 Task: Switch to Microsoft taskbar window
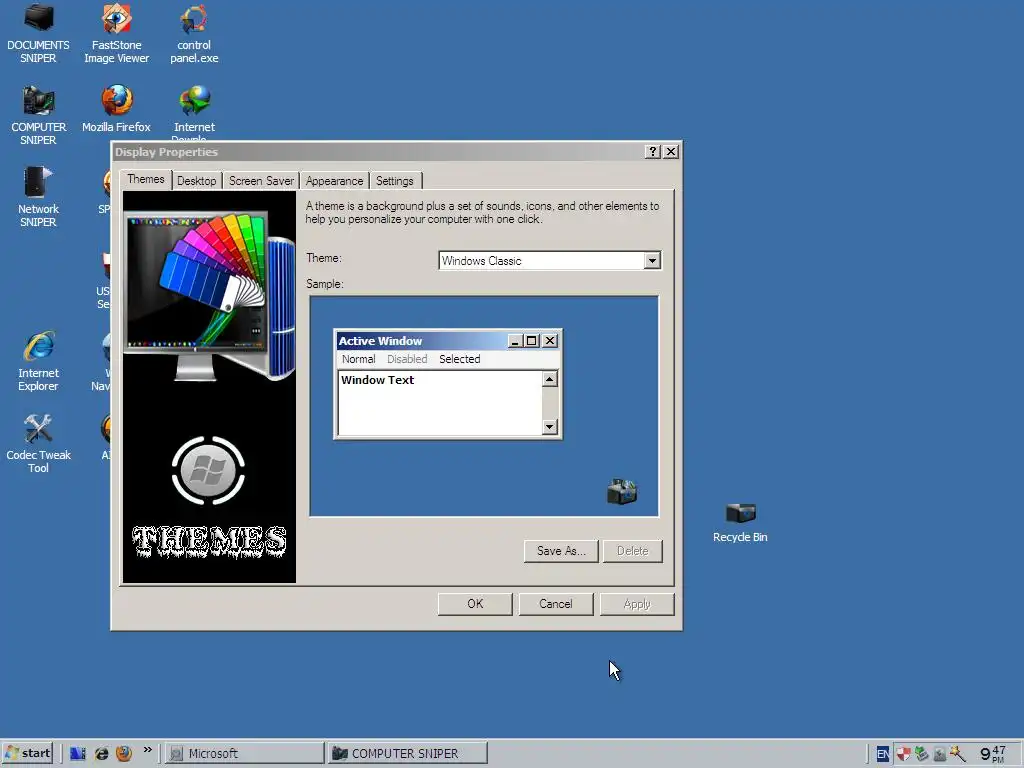click(244, 753)
